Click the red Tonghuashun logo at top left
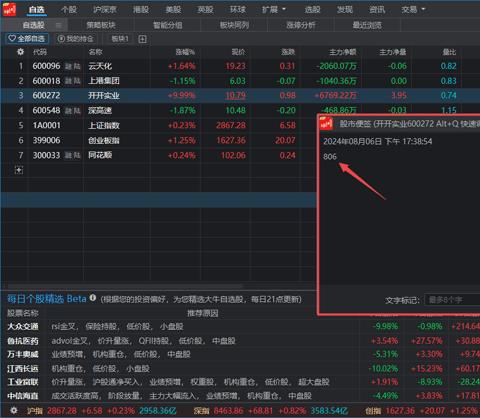 (x=9, y=9)
